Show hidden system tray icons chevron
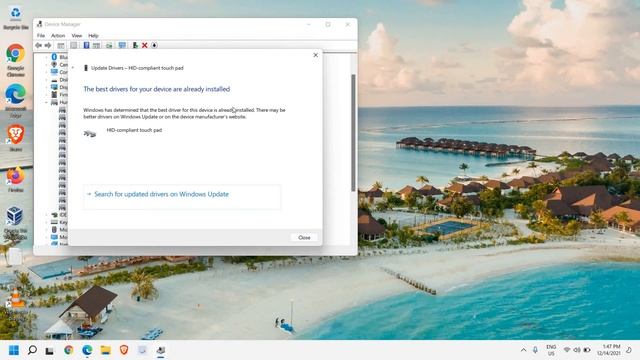 tap(523, 350)
